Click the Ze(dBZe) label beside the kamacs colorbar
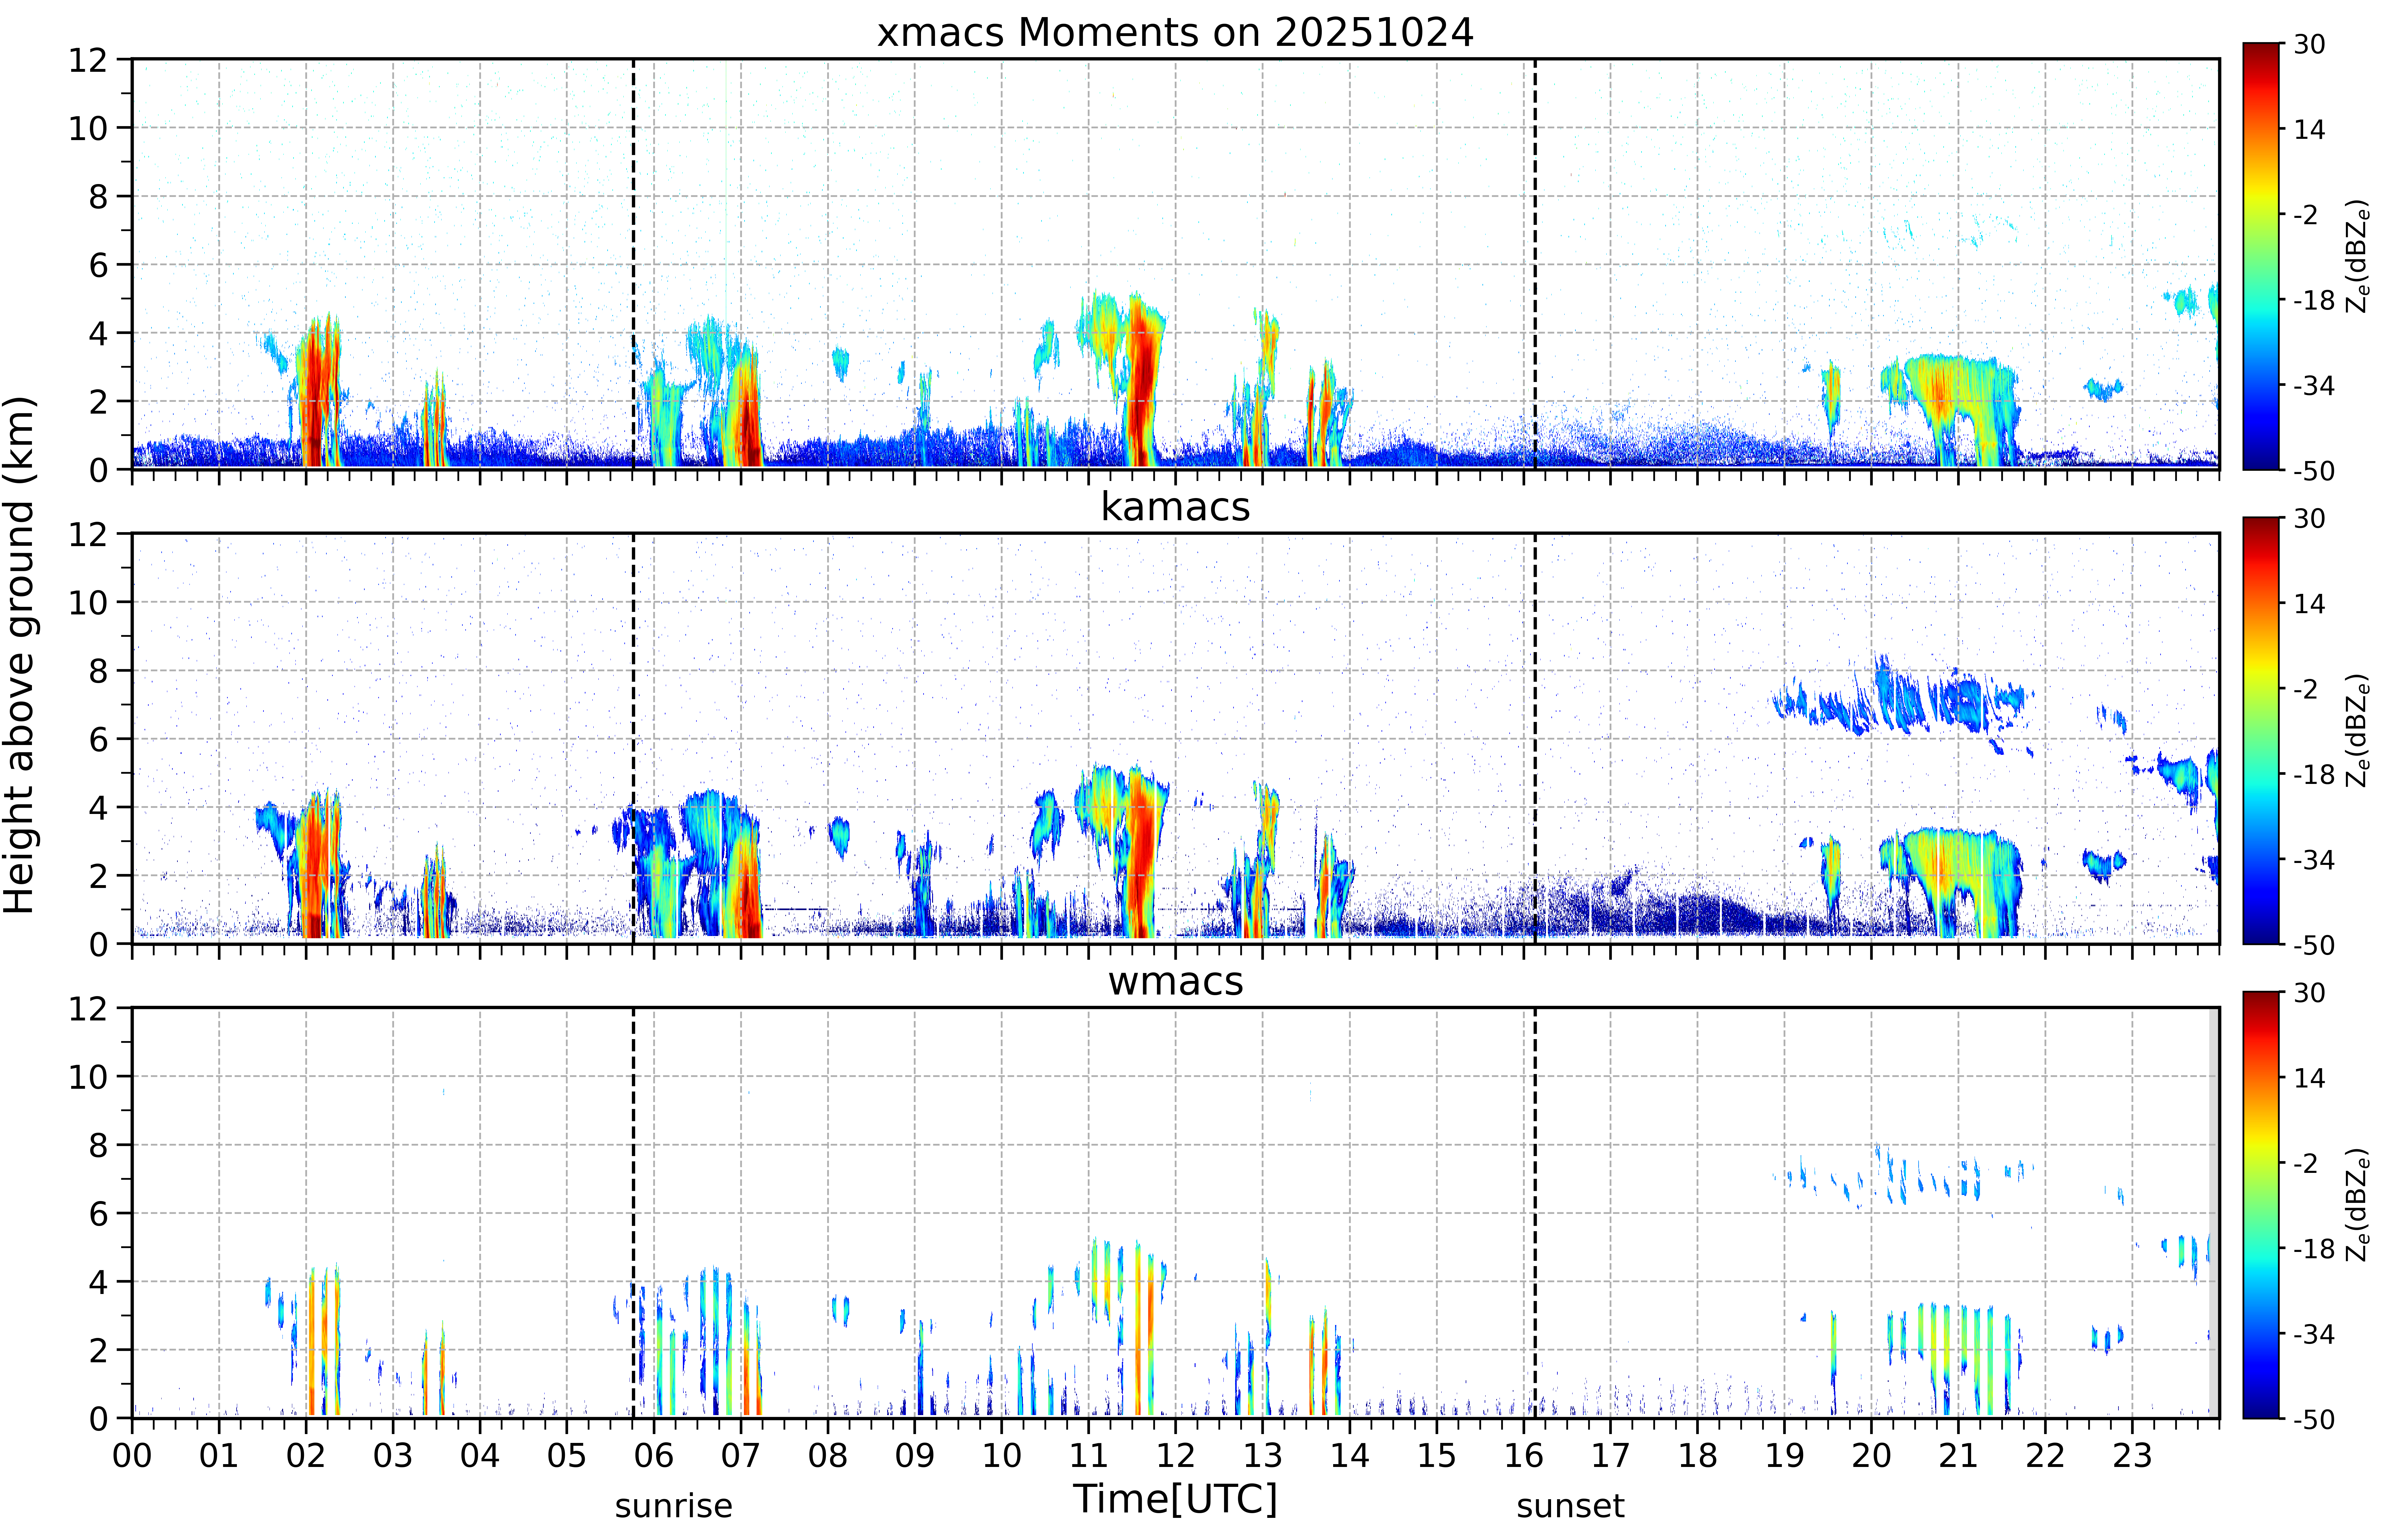The image size is (2387, 1540). click(x=2358, y=730)
